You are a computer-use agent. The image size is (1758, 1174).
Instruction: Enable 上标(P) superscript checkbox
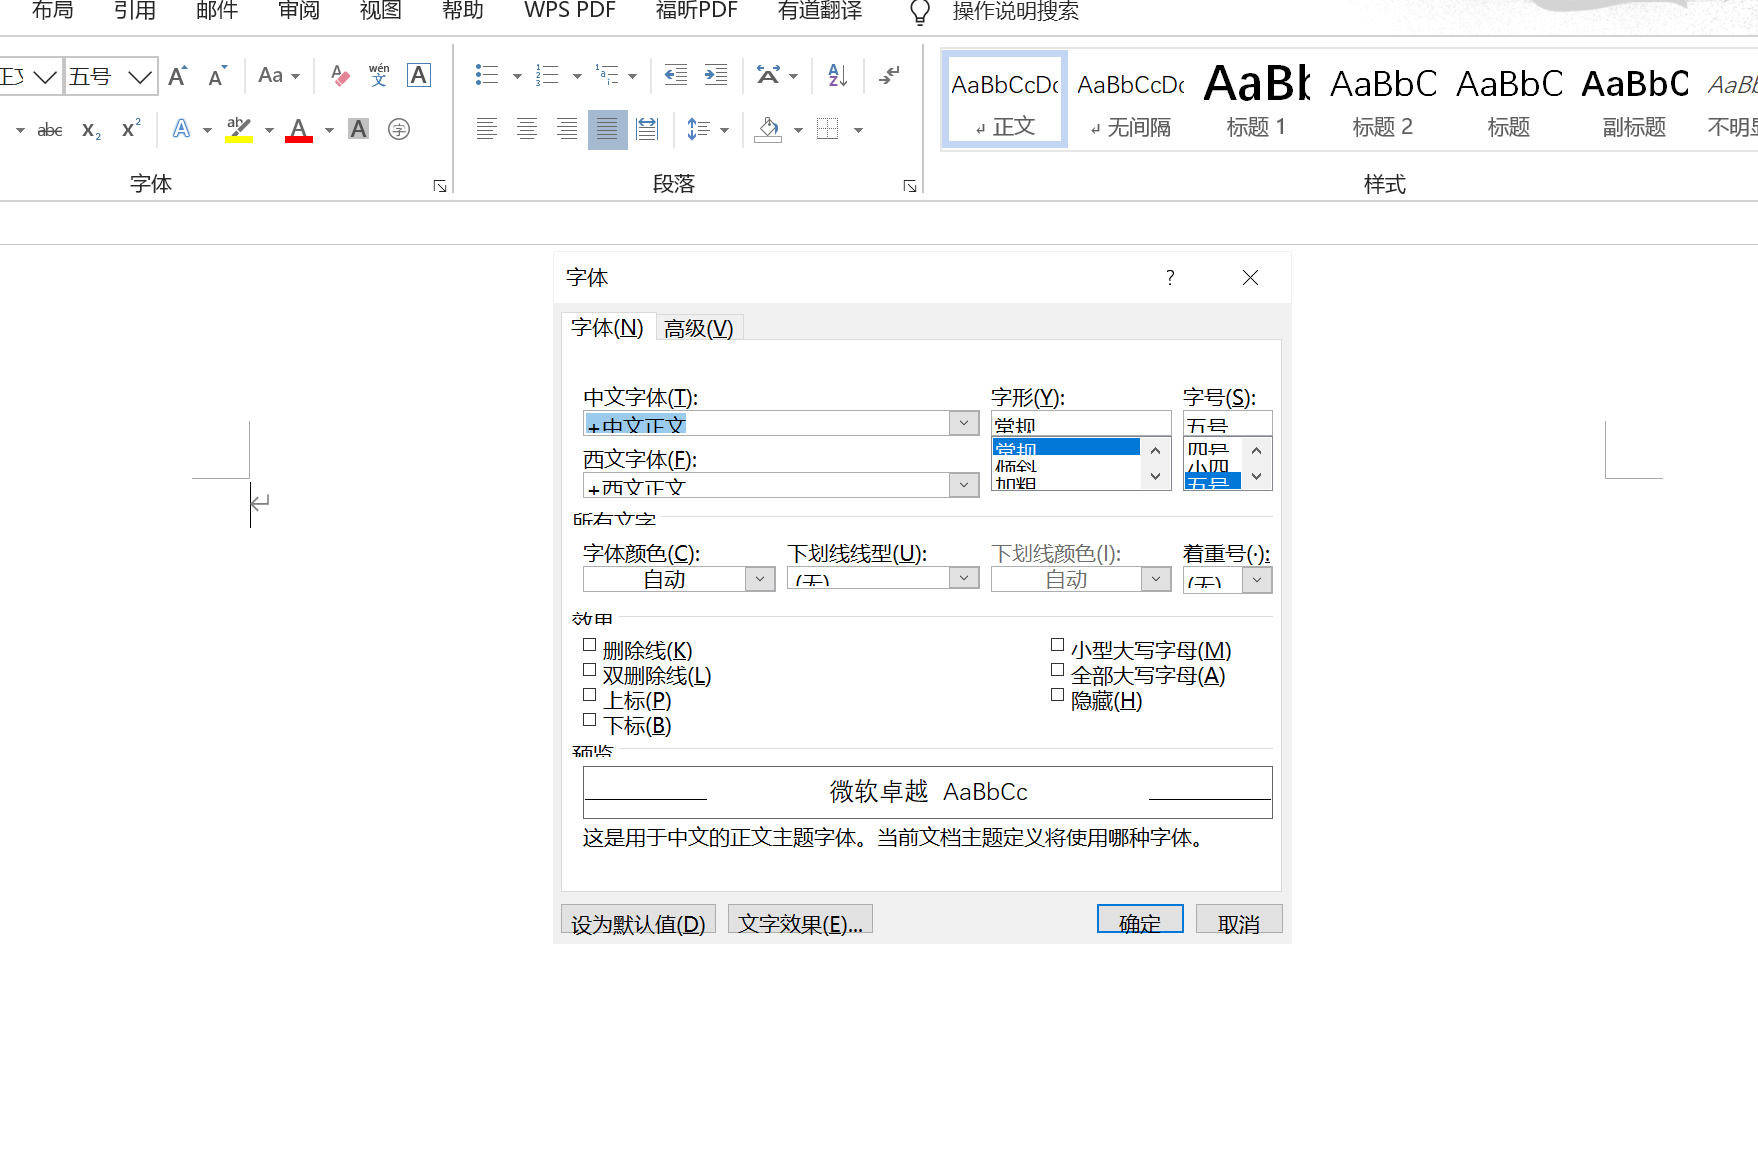pyautogui.click(x=589, y=696)
